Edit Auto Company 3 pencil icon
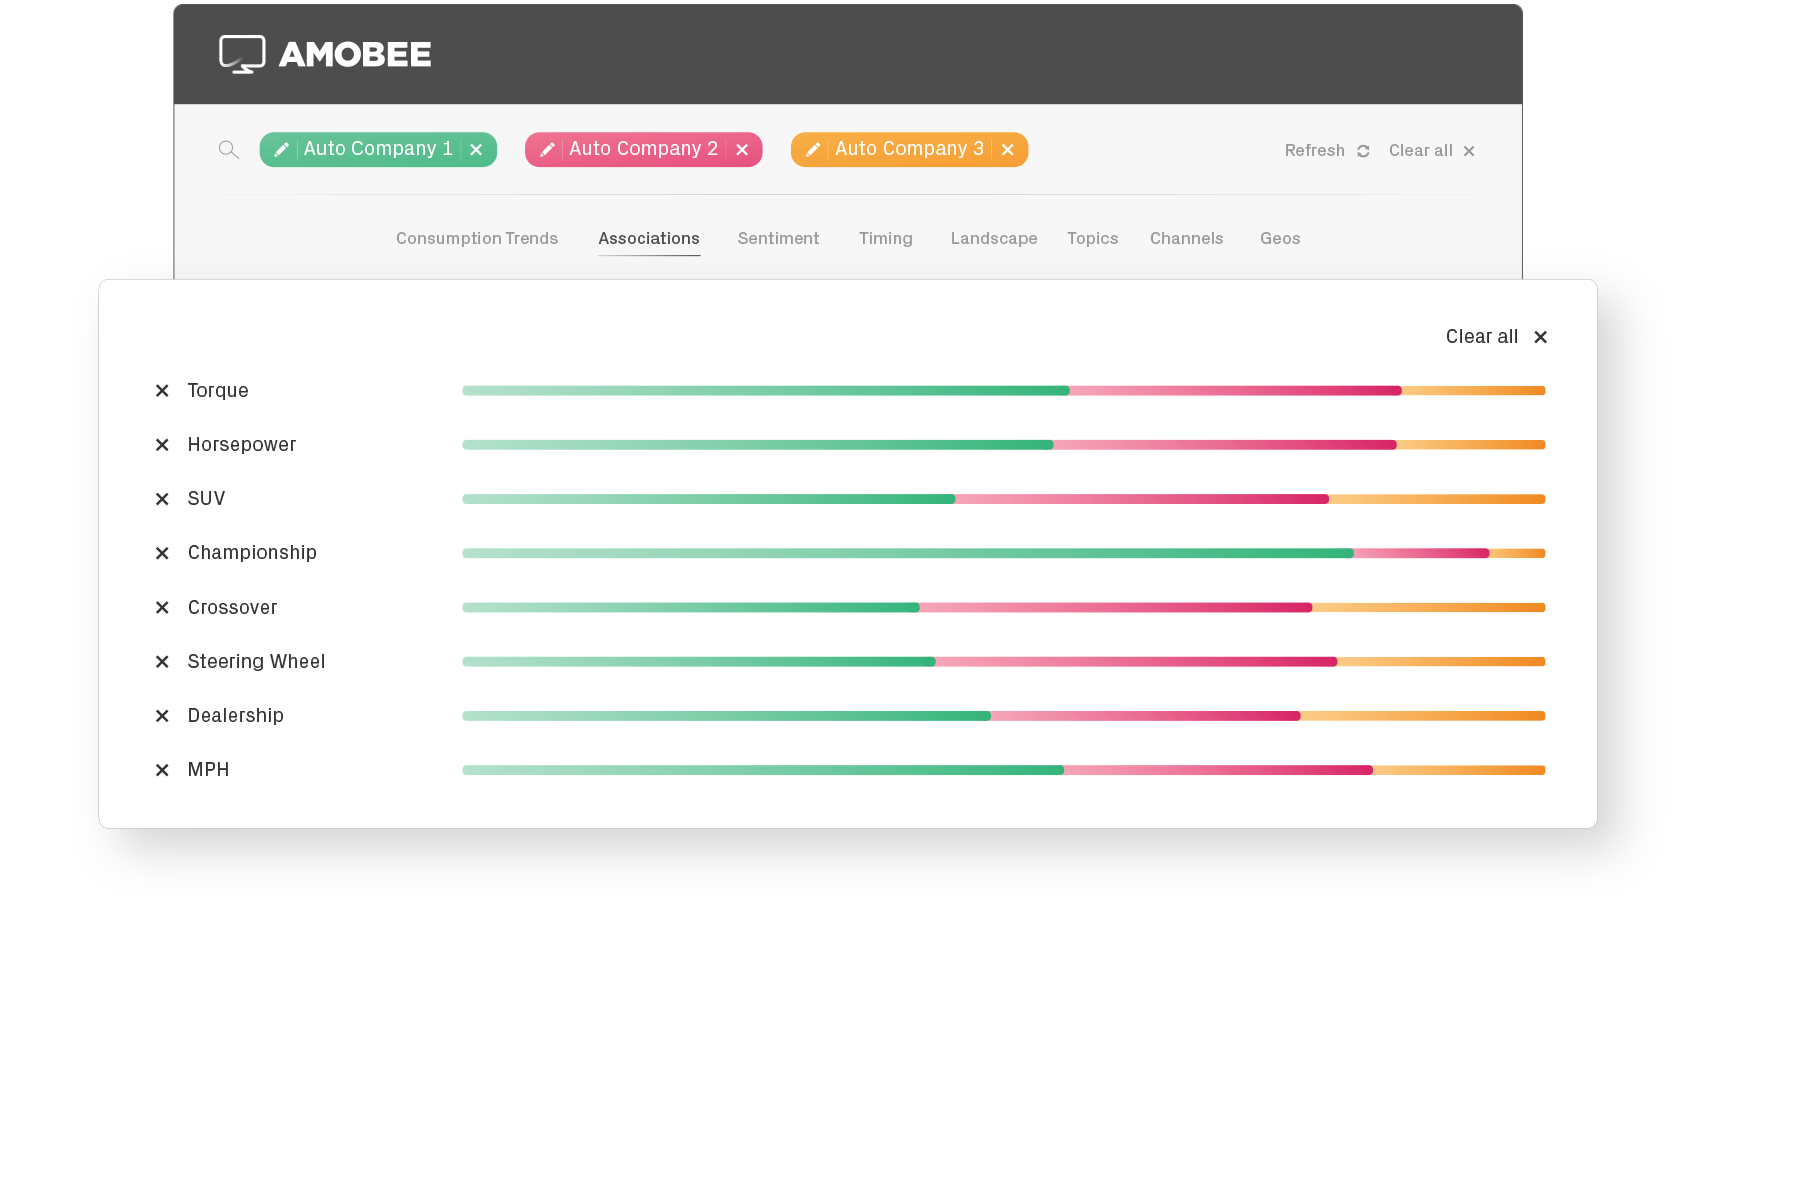1800x1200 pixels. click(x=813, y=150)
